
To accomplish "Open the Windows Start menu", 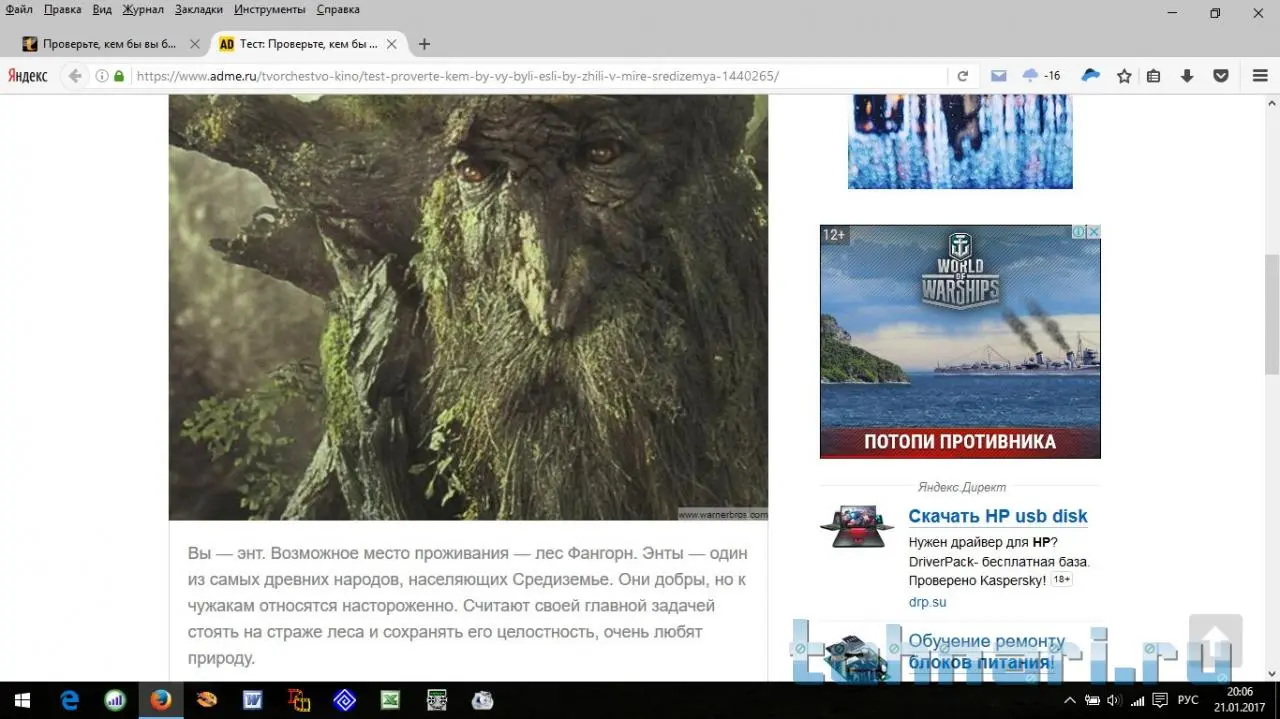I will point(22,700).
